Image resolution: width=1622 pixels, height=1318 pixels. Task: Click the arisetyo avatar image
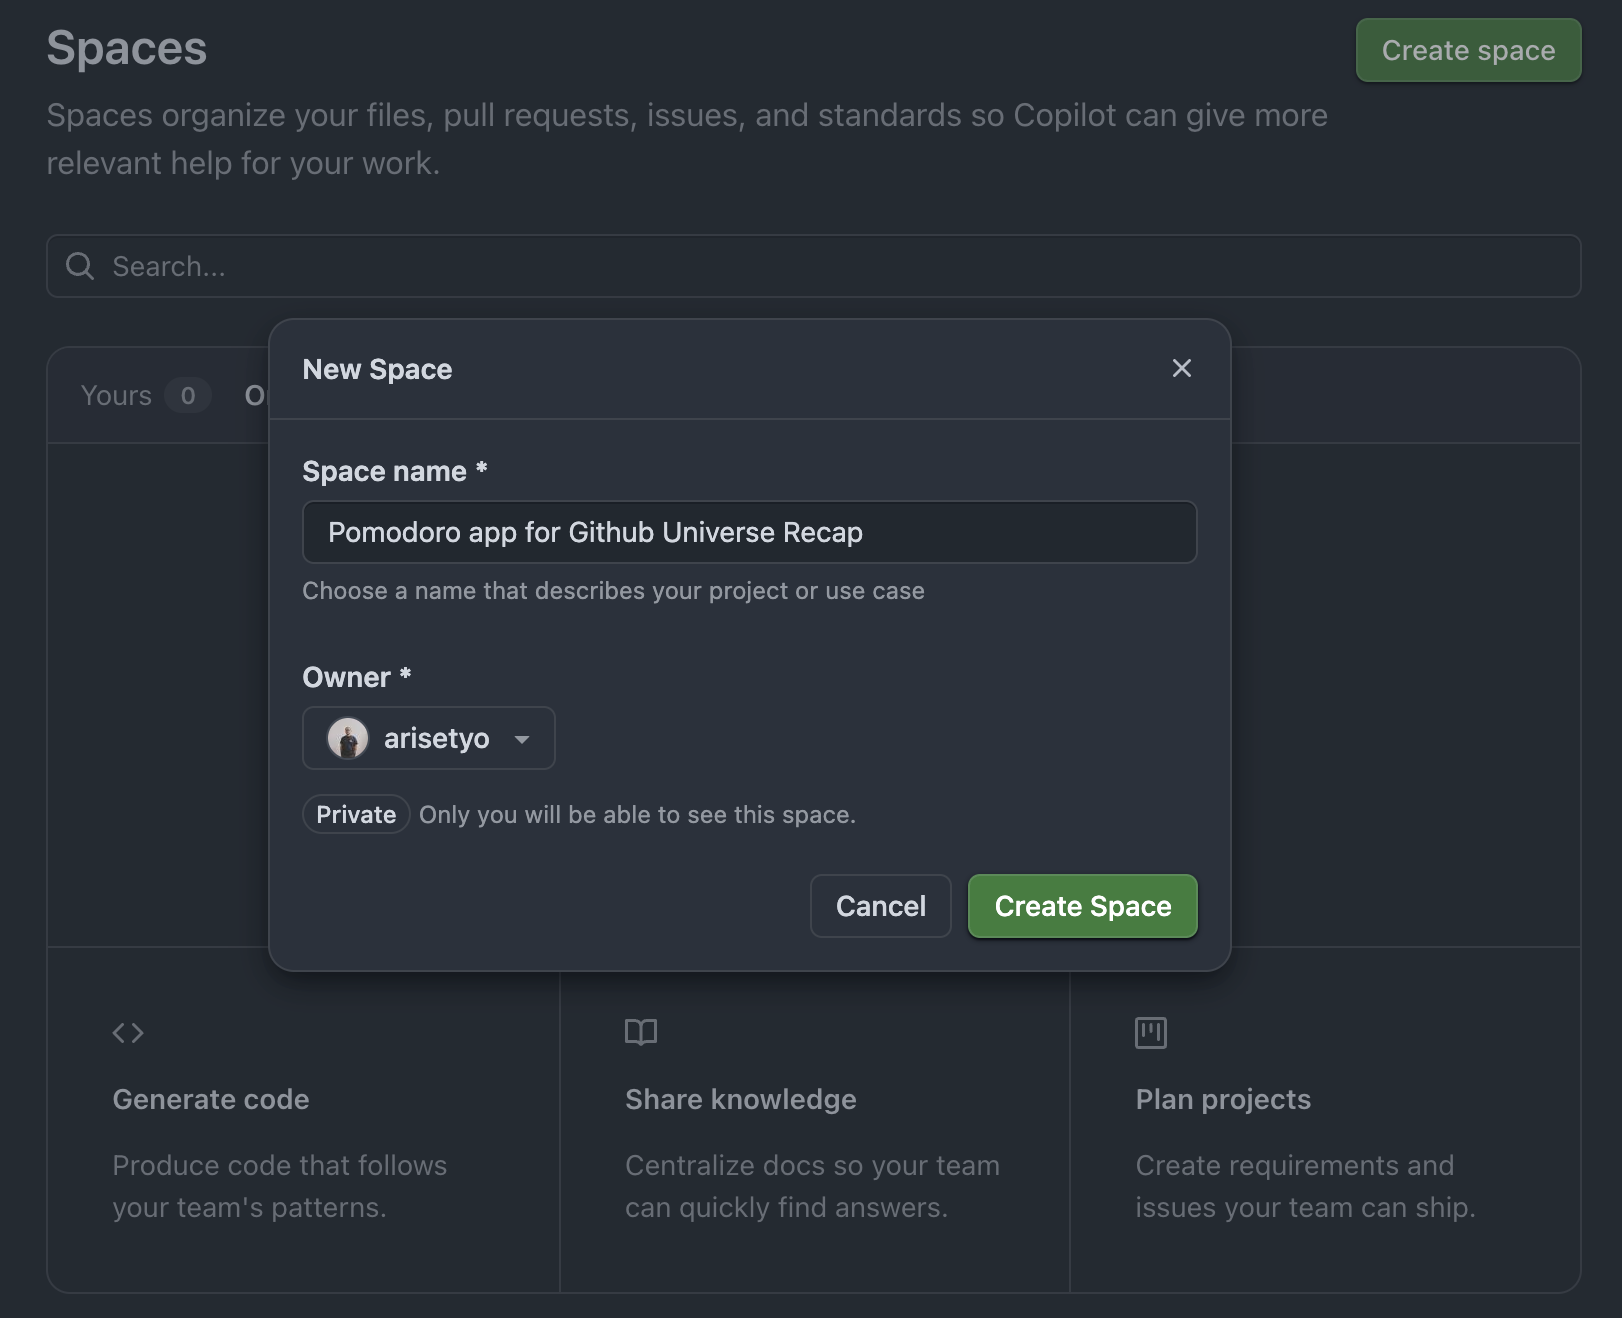point(347,738)
